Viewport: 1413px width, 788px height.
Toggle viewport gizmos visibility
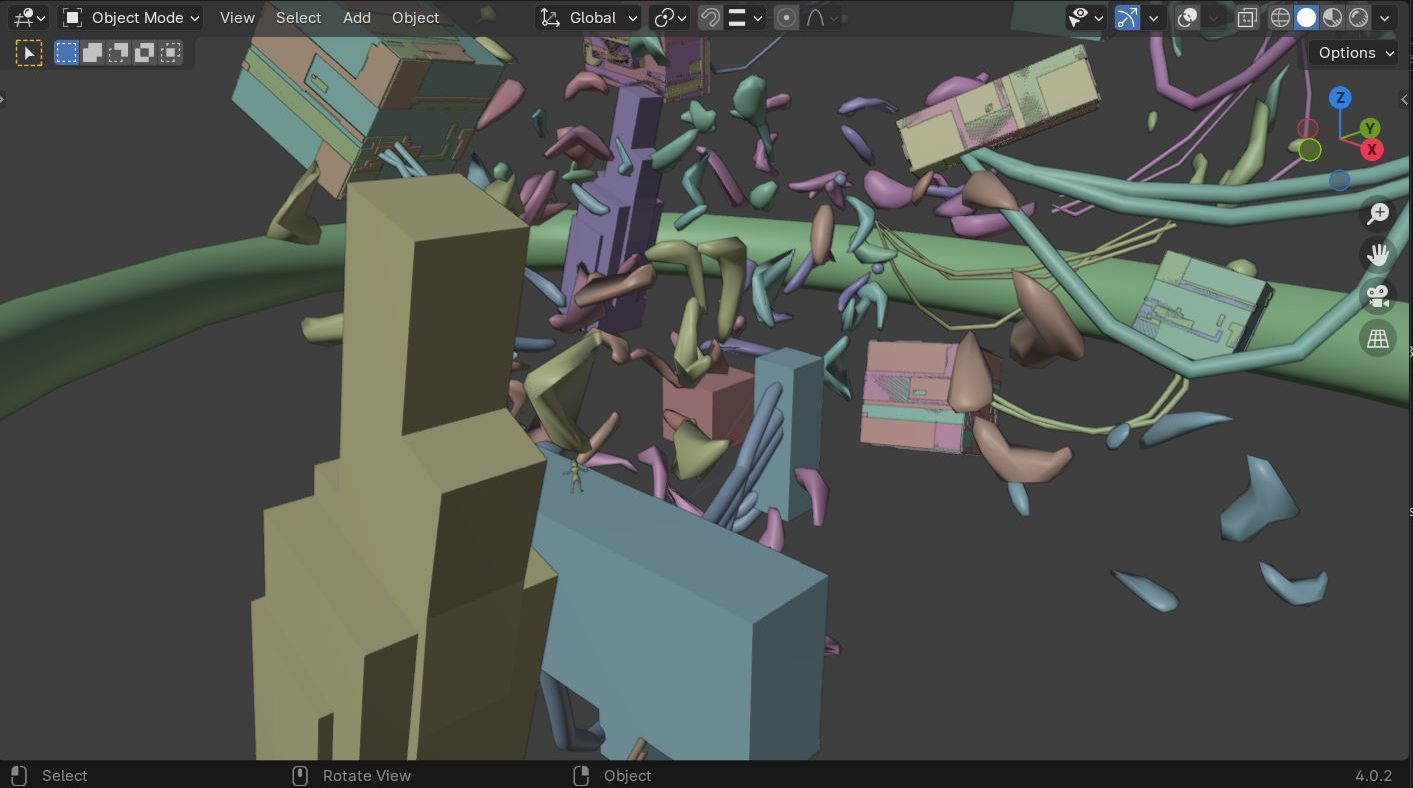tap(1127, 18)
